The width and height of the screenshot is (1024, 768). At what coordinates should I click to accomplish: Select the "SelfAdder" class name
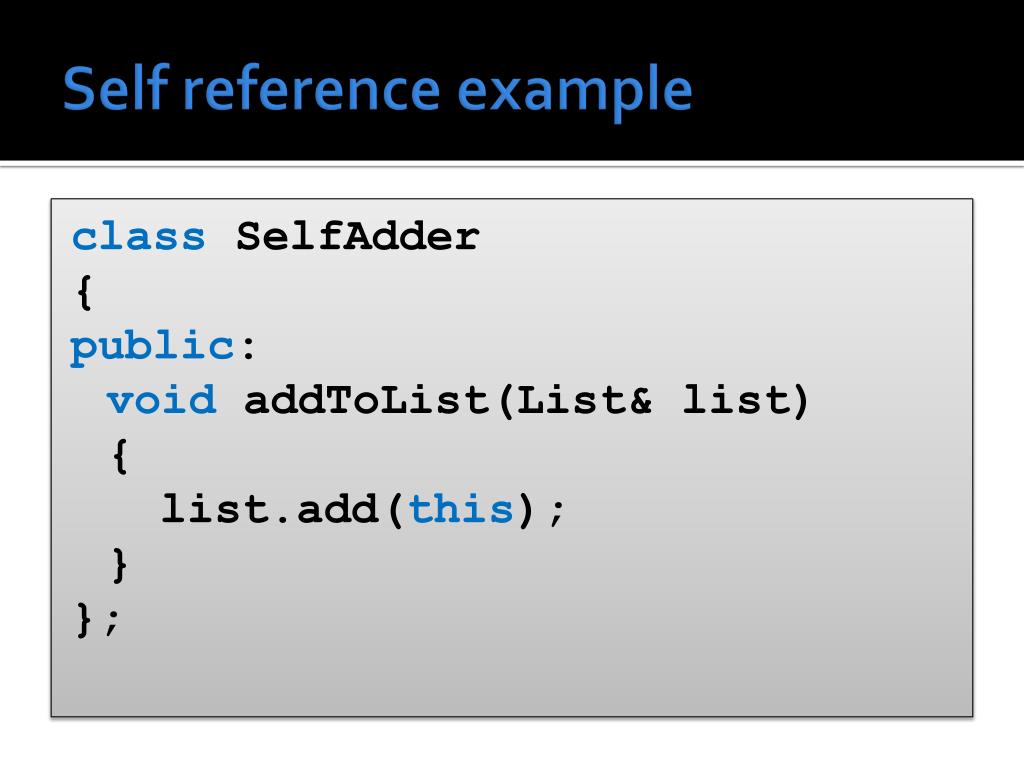(x=357, y=236)
